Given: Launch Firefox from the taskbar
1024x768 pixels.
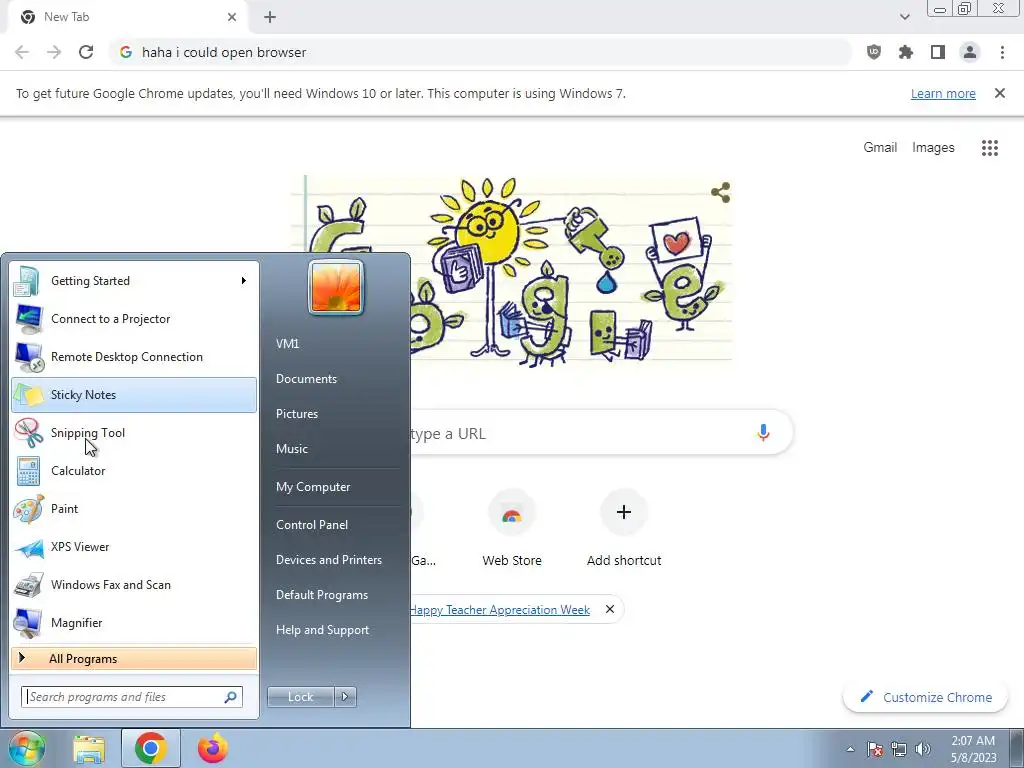Looking at the screenshot, I should tap(213, 748).
